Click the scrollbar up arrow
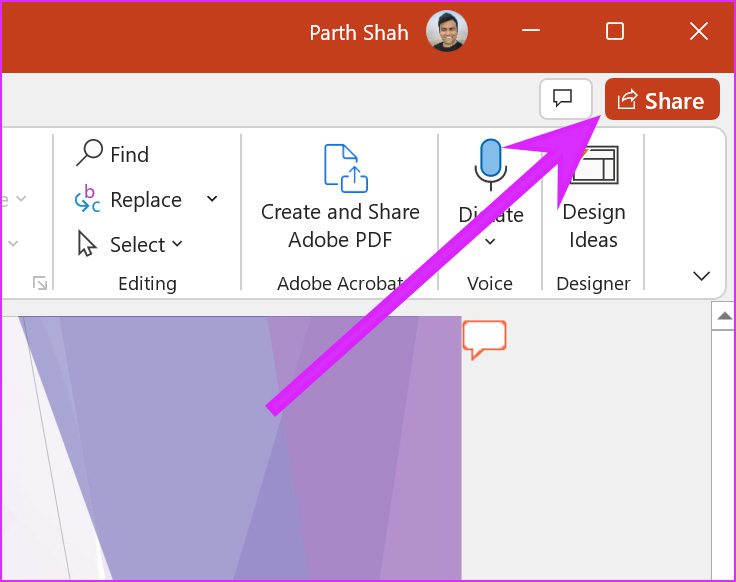 [724, 319]
